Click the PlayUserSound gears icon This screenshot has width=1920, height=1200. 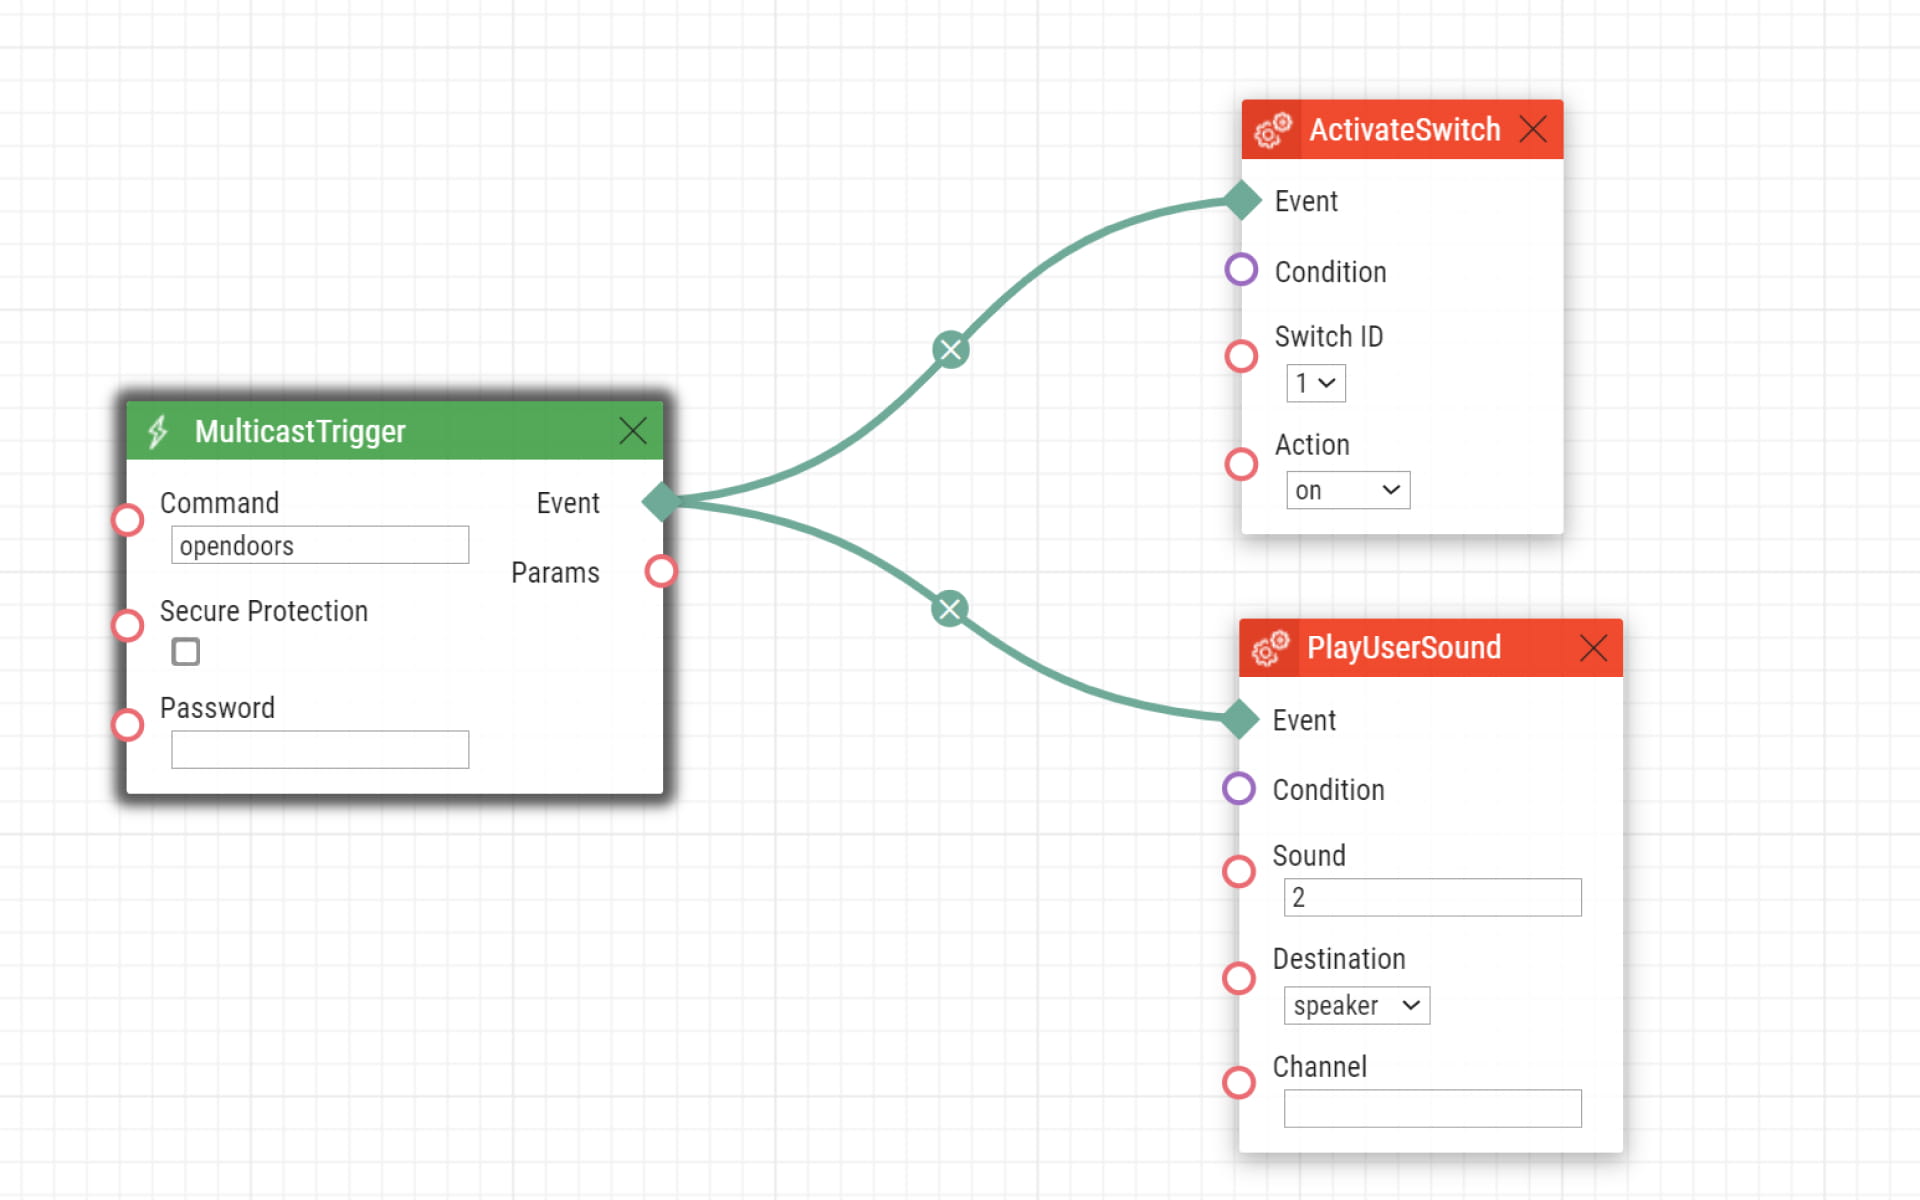1271,648
